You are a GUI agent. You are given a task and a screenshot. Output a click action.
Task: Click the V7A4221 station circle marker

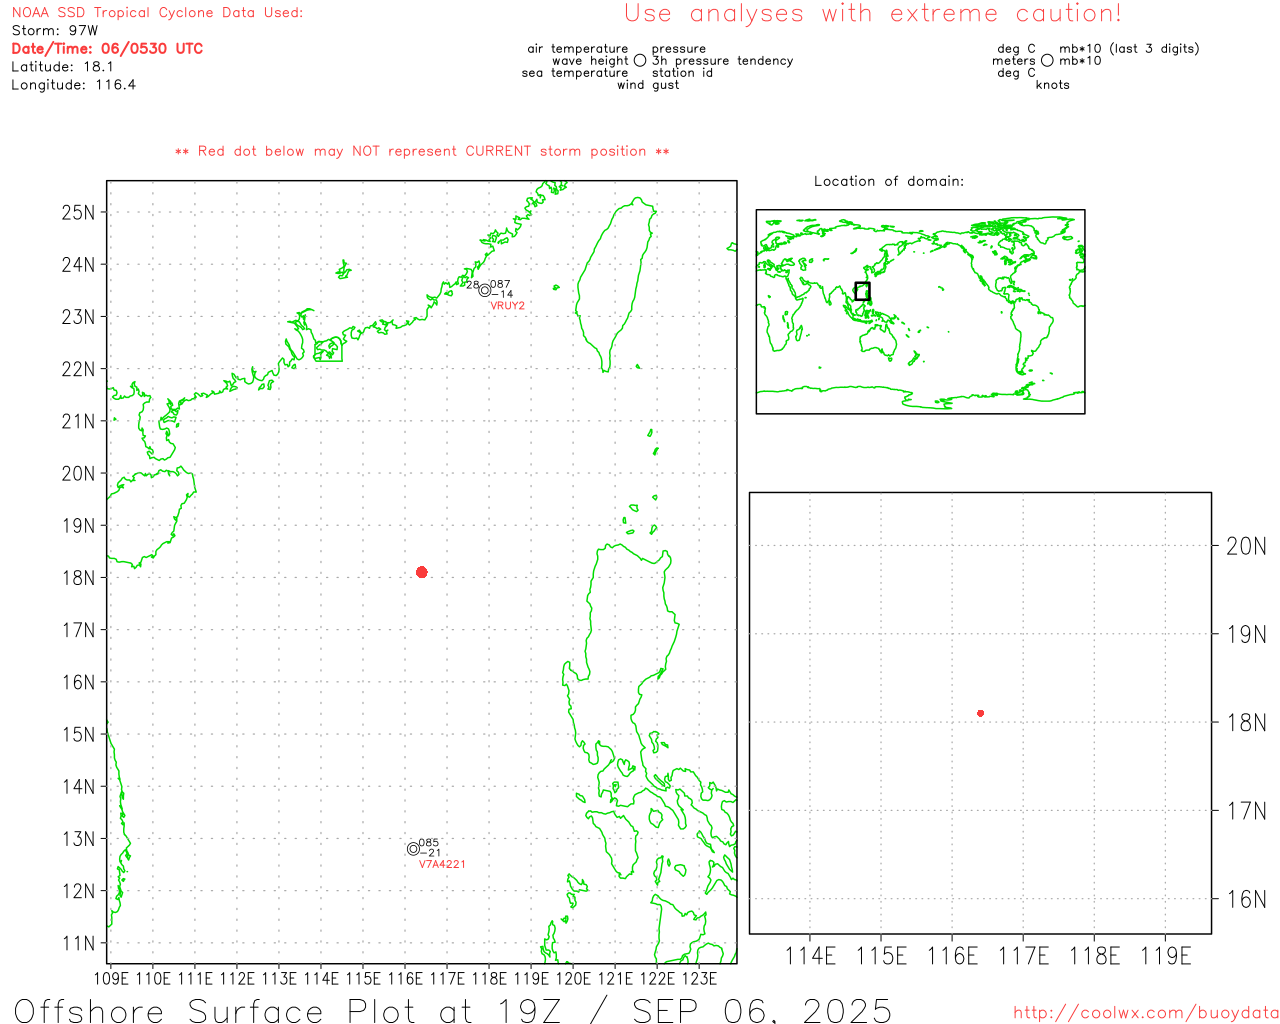[x=413, y=849]
